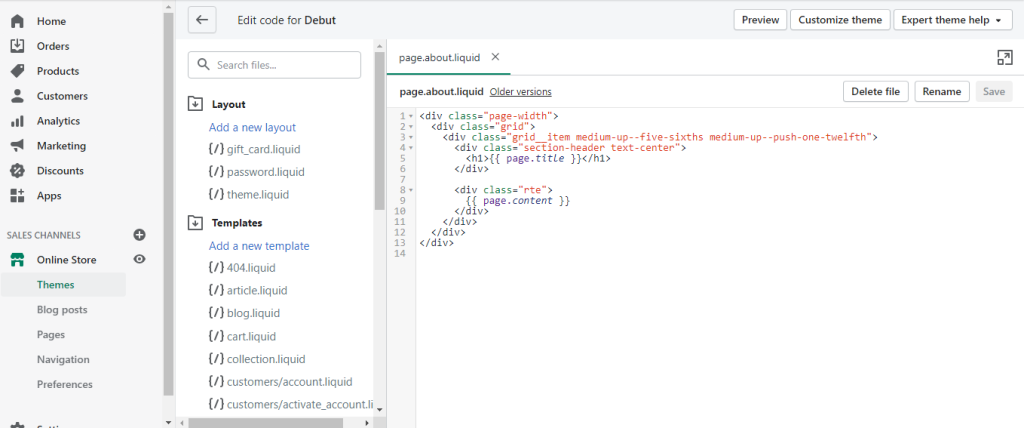Click the Online Store shop icon
The image size is (1024, 428).
[x=18, y=259]
